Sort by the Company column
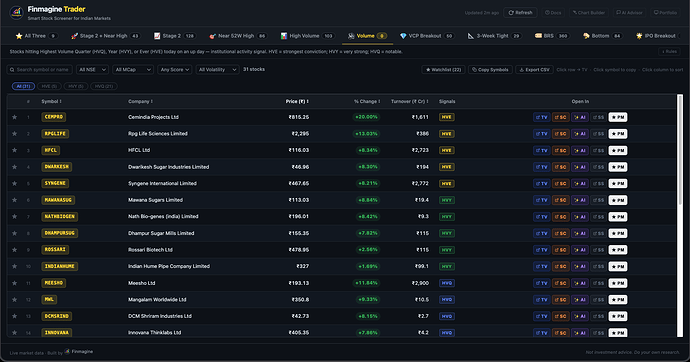This screenshot has width=690, height=362. coord(140,102)
